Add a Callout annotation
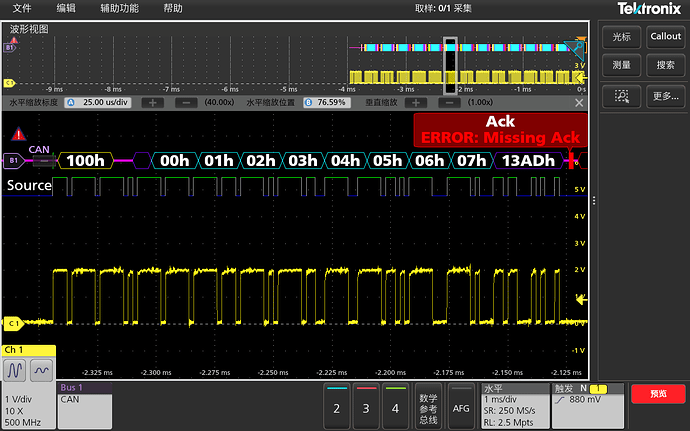 pos(665,36)
